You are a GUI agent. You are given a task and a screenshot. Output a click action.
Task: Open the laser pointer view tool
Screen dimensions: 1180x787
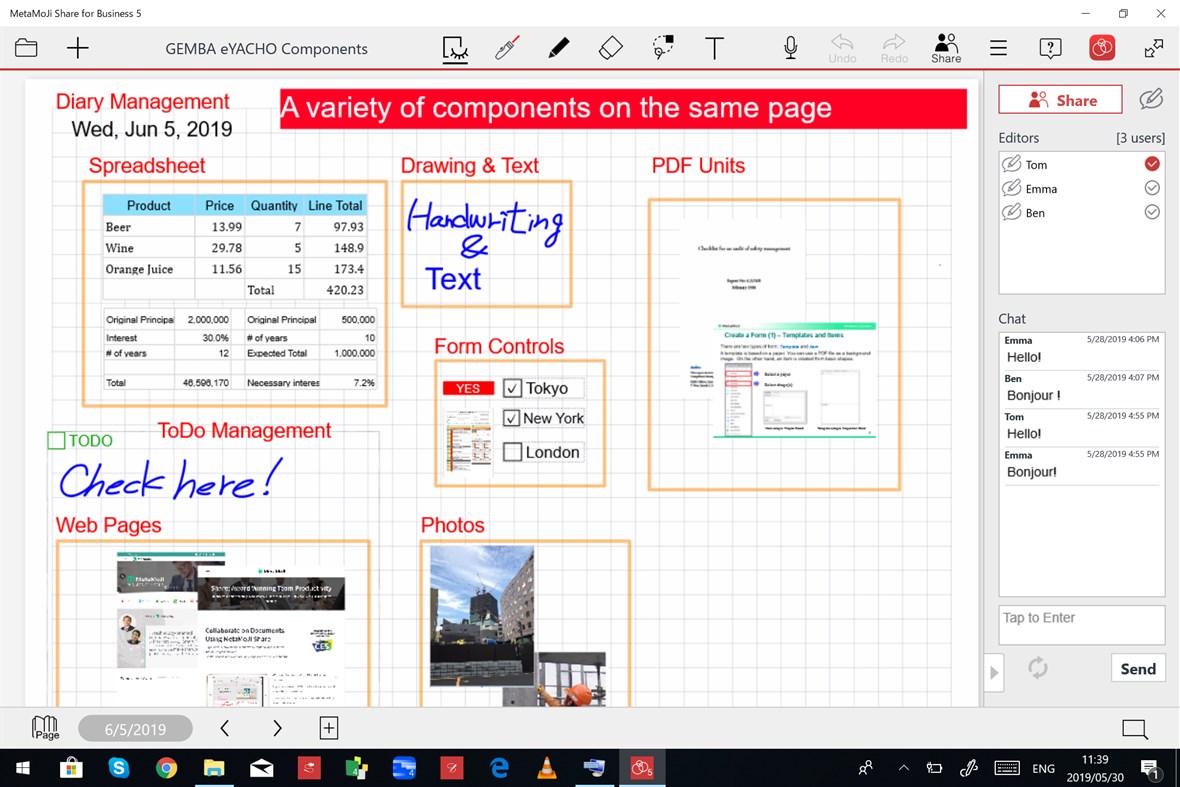pyautogui.click(x=455, y=47)
